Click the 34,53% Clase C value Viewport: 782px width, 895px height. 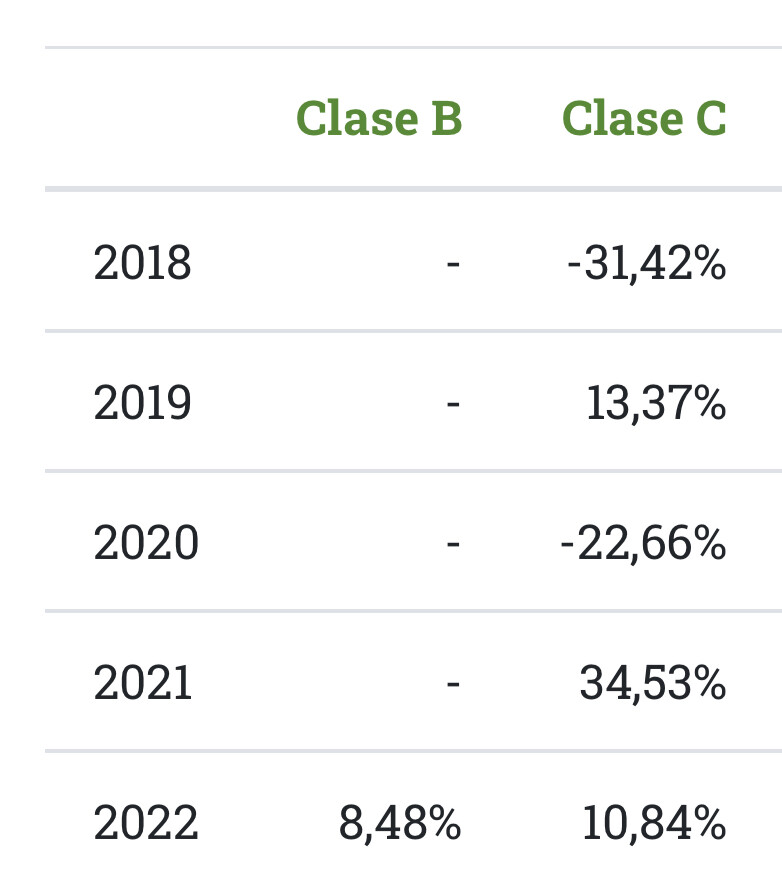(652, 684)
